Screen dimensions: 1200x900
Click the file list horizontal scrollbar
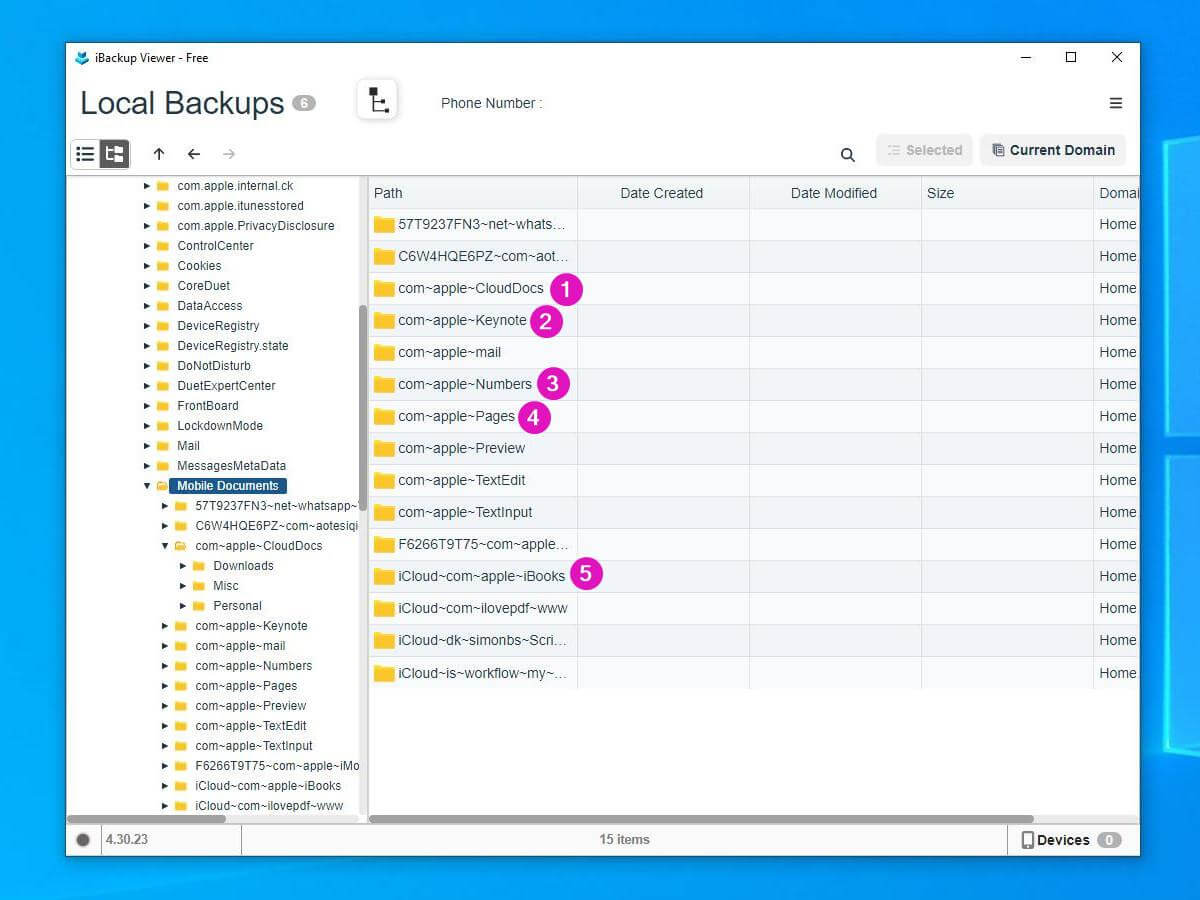[x=701, y=819]
